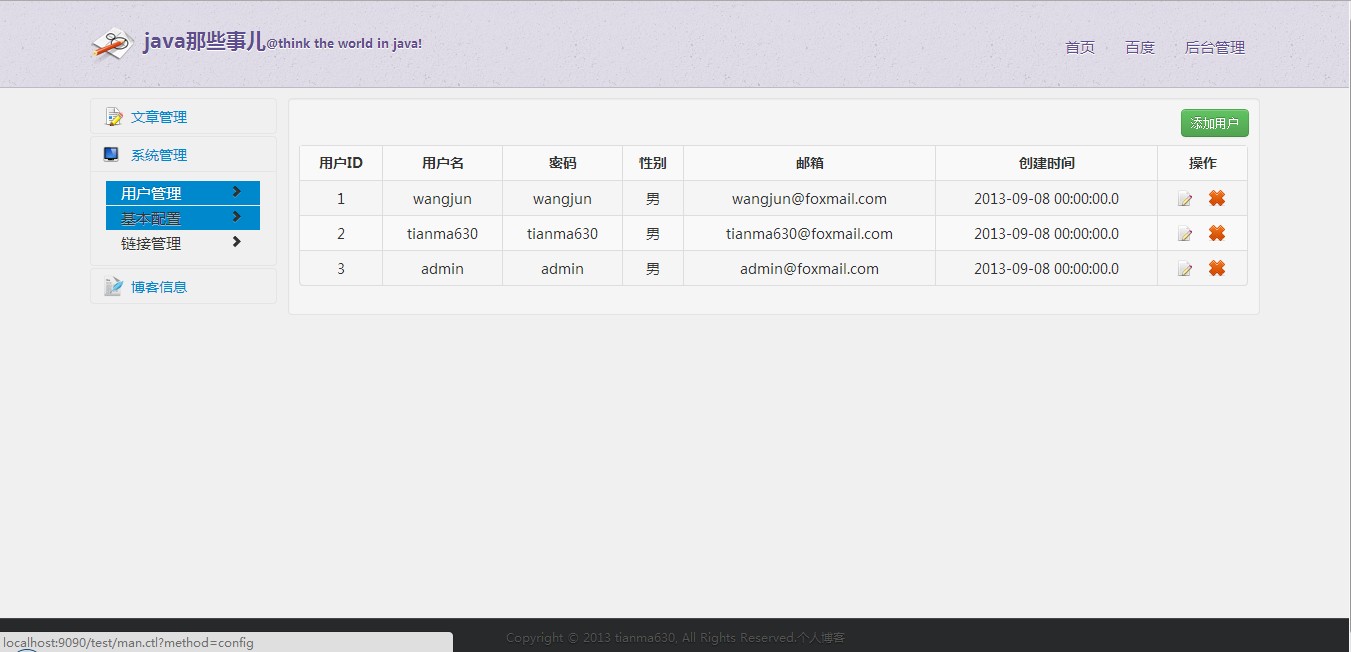
Task: Click the 操作 column header
Action: [x=1202, y=163]
